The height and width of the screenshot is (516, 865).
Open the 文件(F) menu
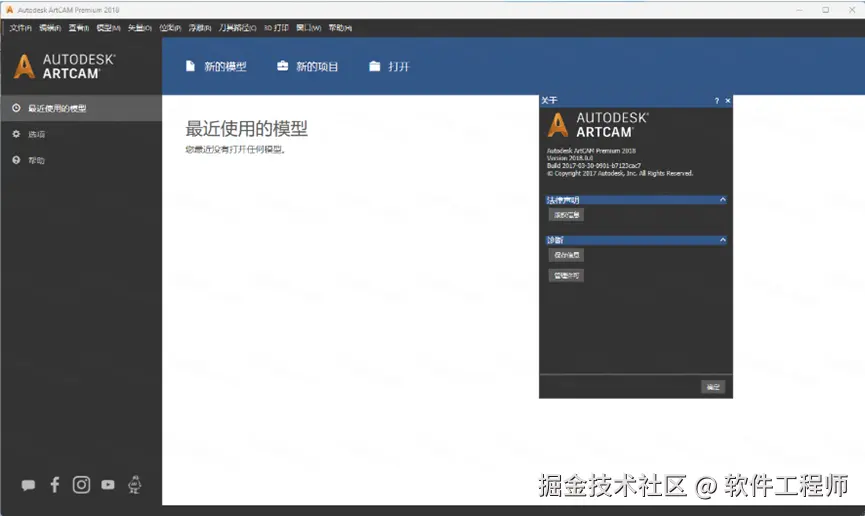pyautogui.click(x=20, y=28)
